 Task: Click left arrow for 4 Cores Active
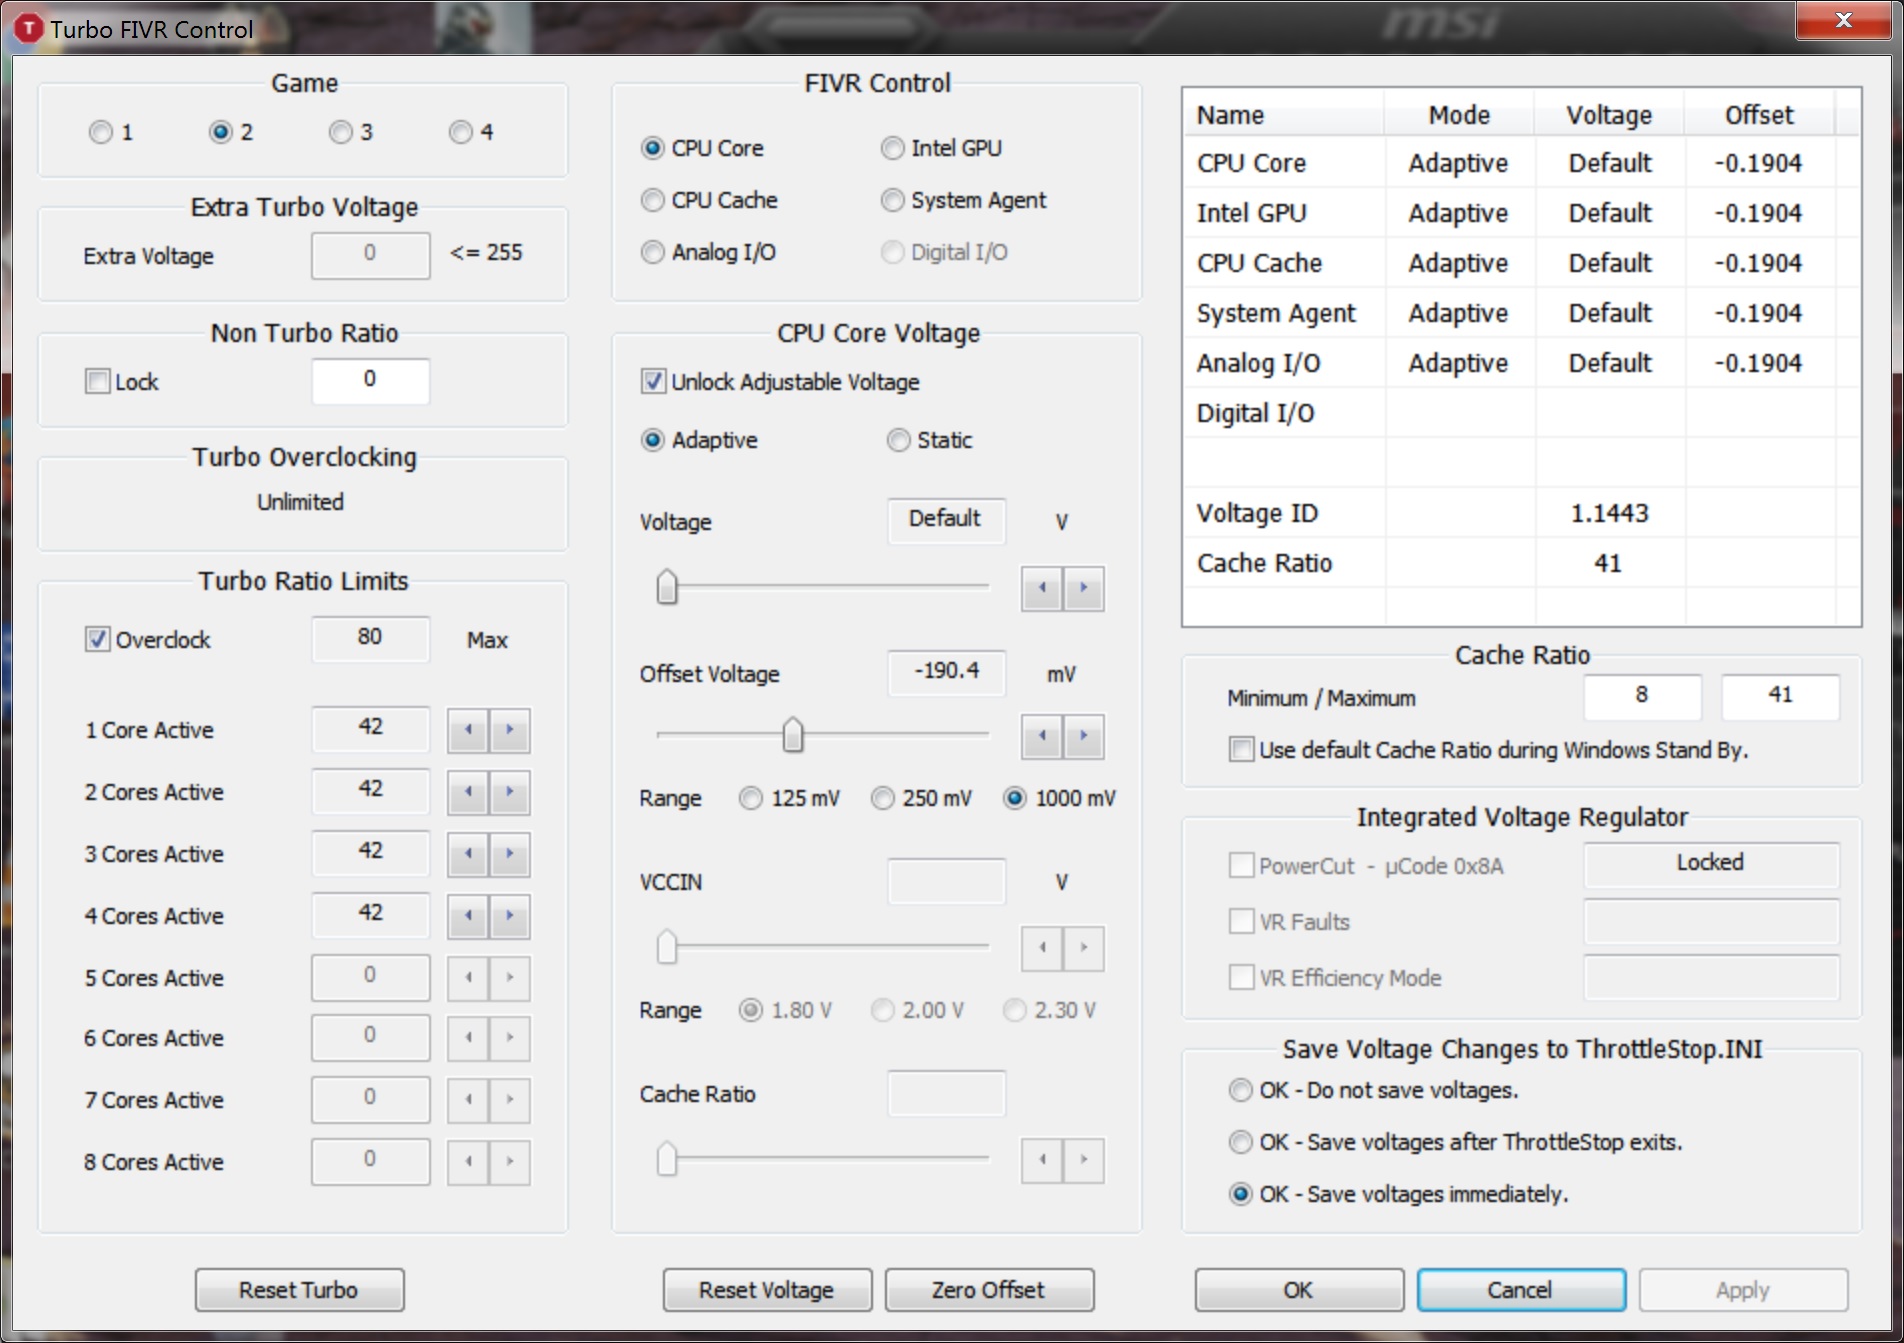pyautogui.click(x=468, y=916)
